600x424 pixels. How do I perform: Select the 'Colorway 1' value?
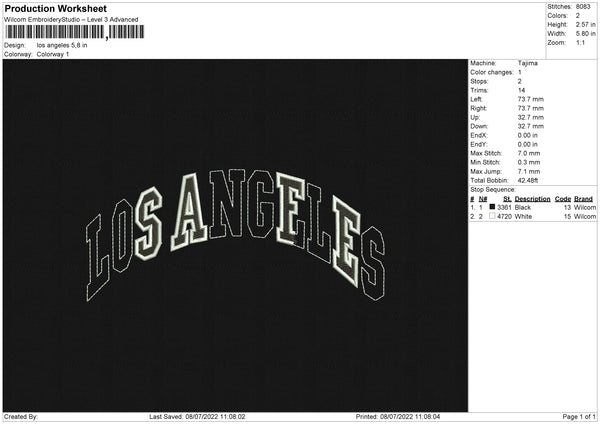53,54
